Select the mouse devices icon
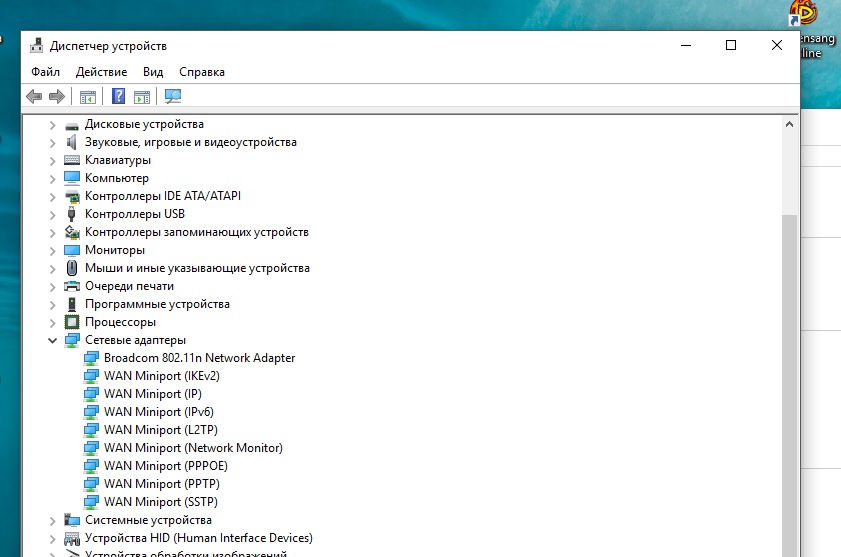The height and width of the screenshot is (557, 841). click(72, 268)
